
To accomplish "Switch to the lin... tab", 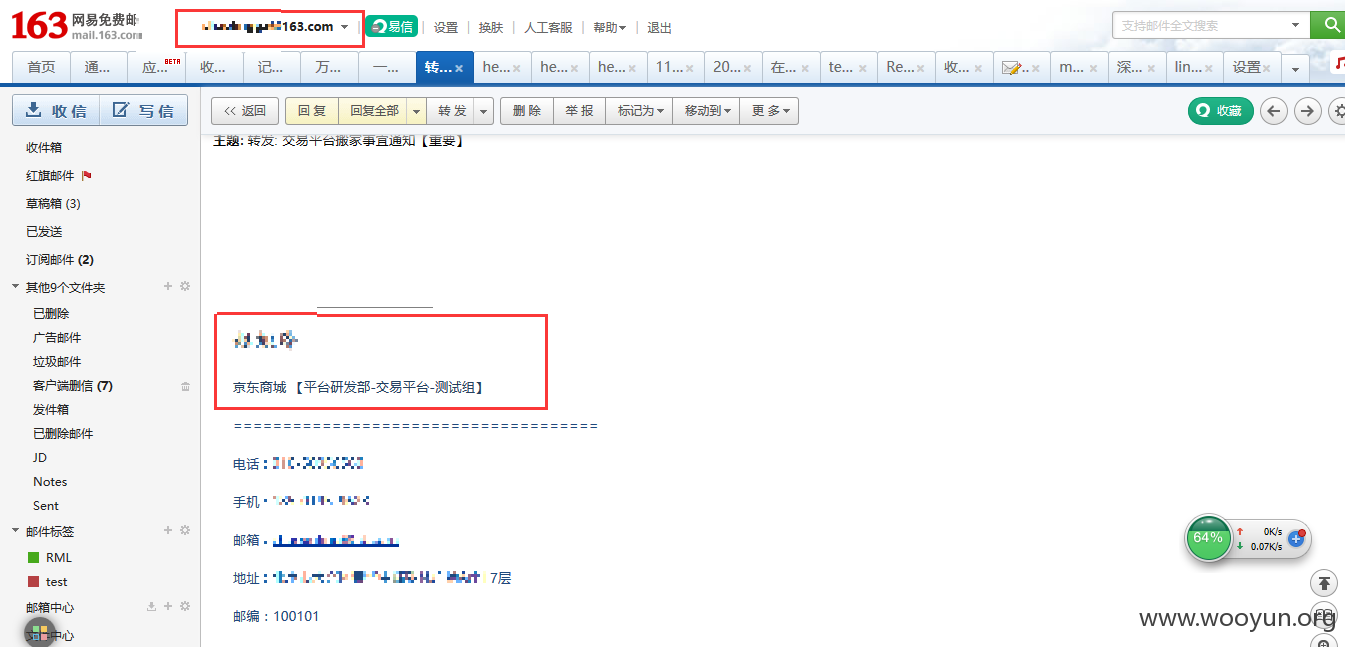I will coord(1188,67).
